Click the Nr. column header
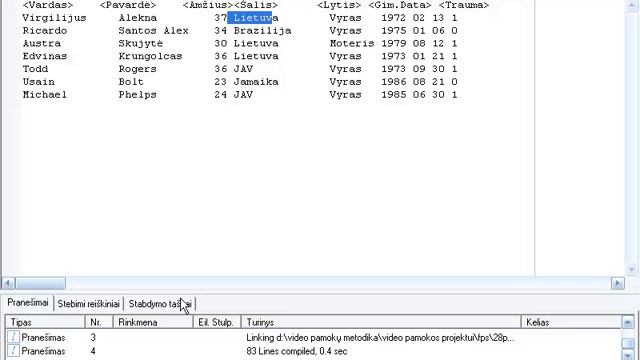 click(x=99, y=322)
